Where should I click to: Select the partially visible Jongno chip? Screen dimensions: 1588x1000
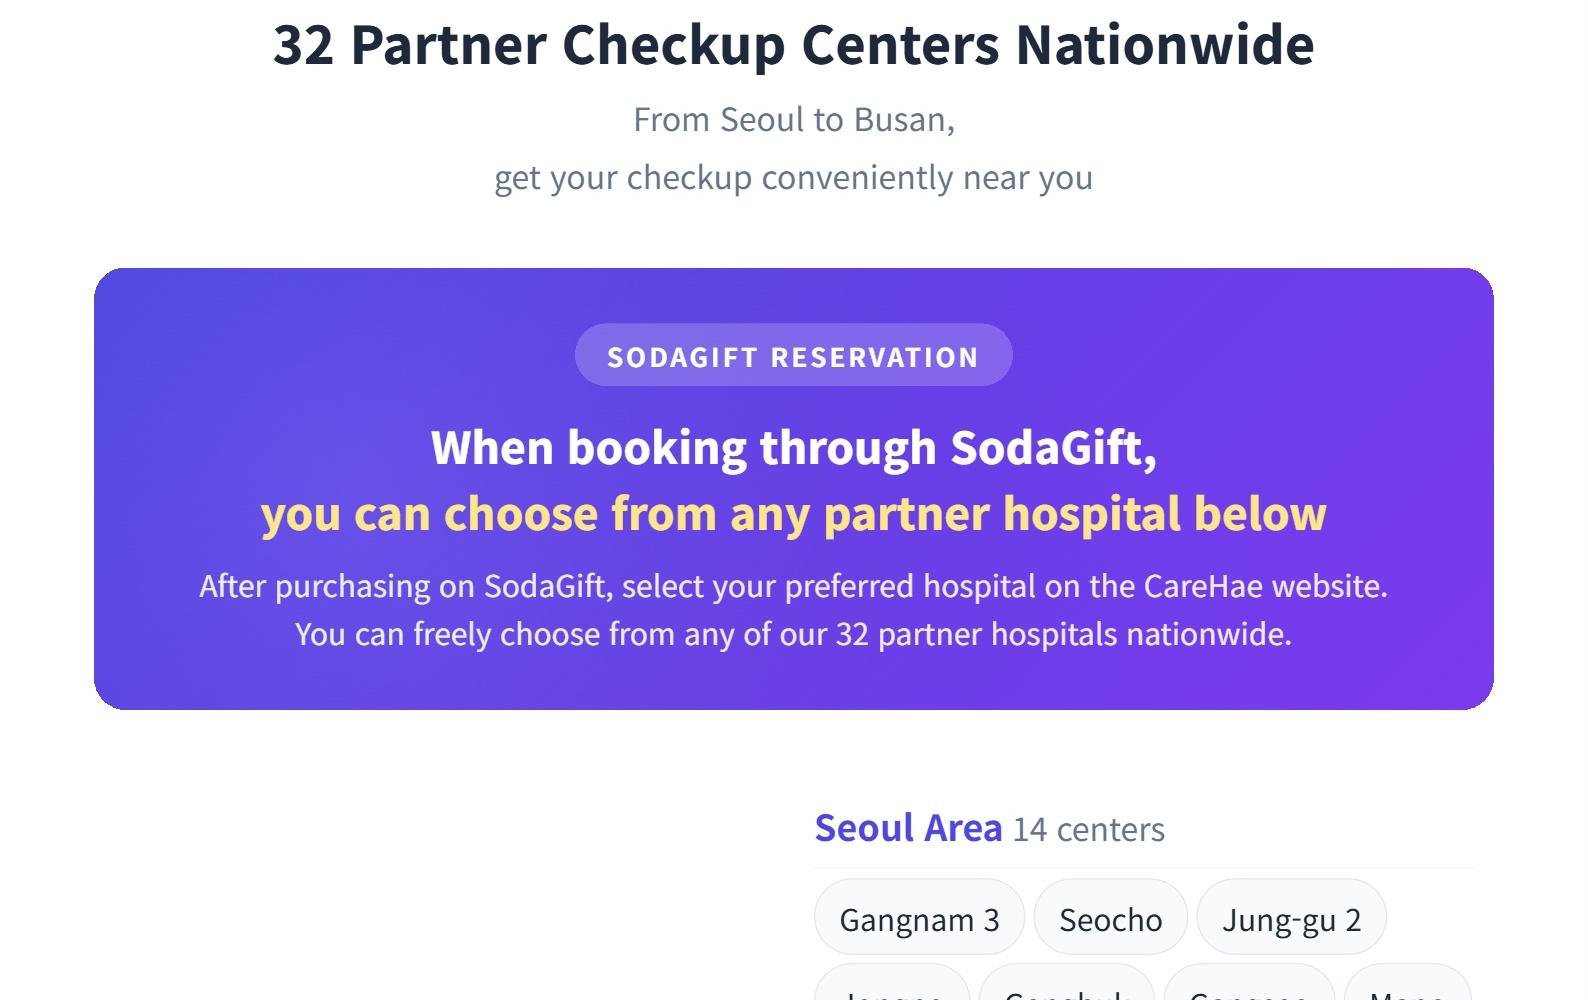892,988
